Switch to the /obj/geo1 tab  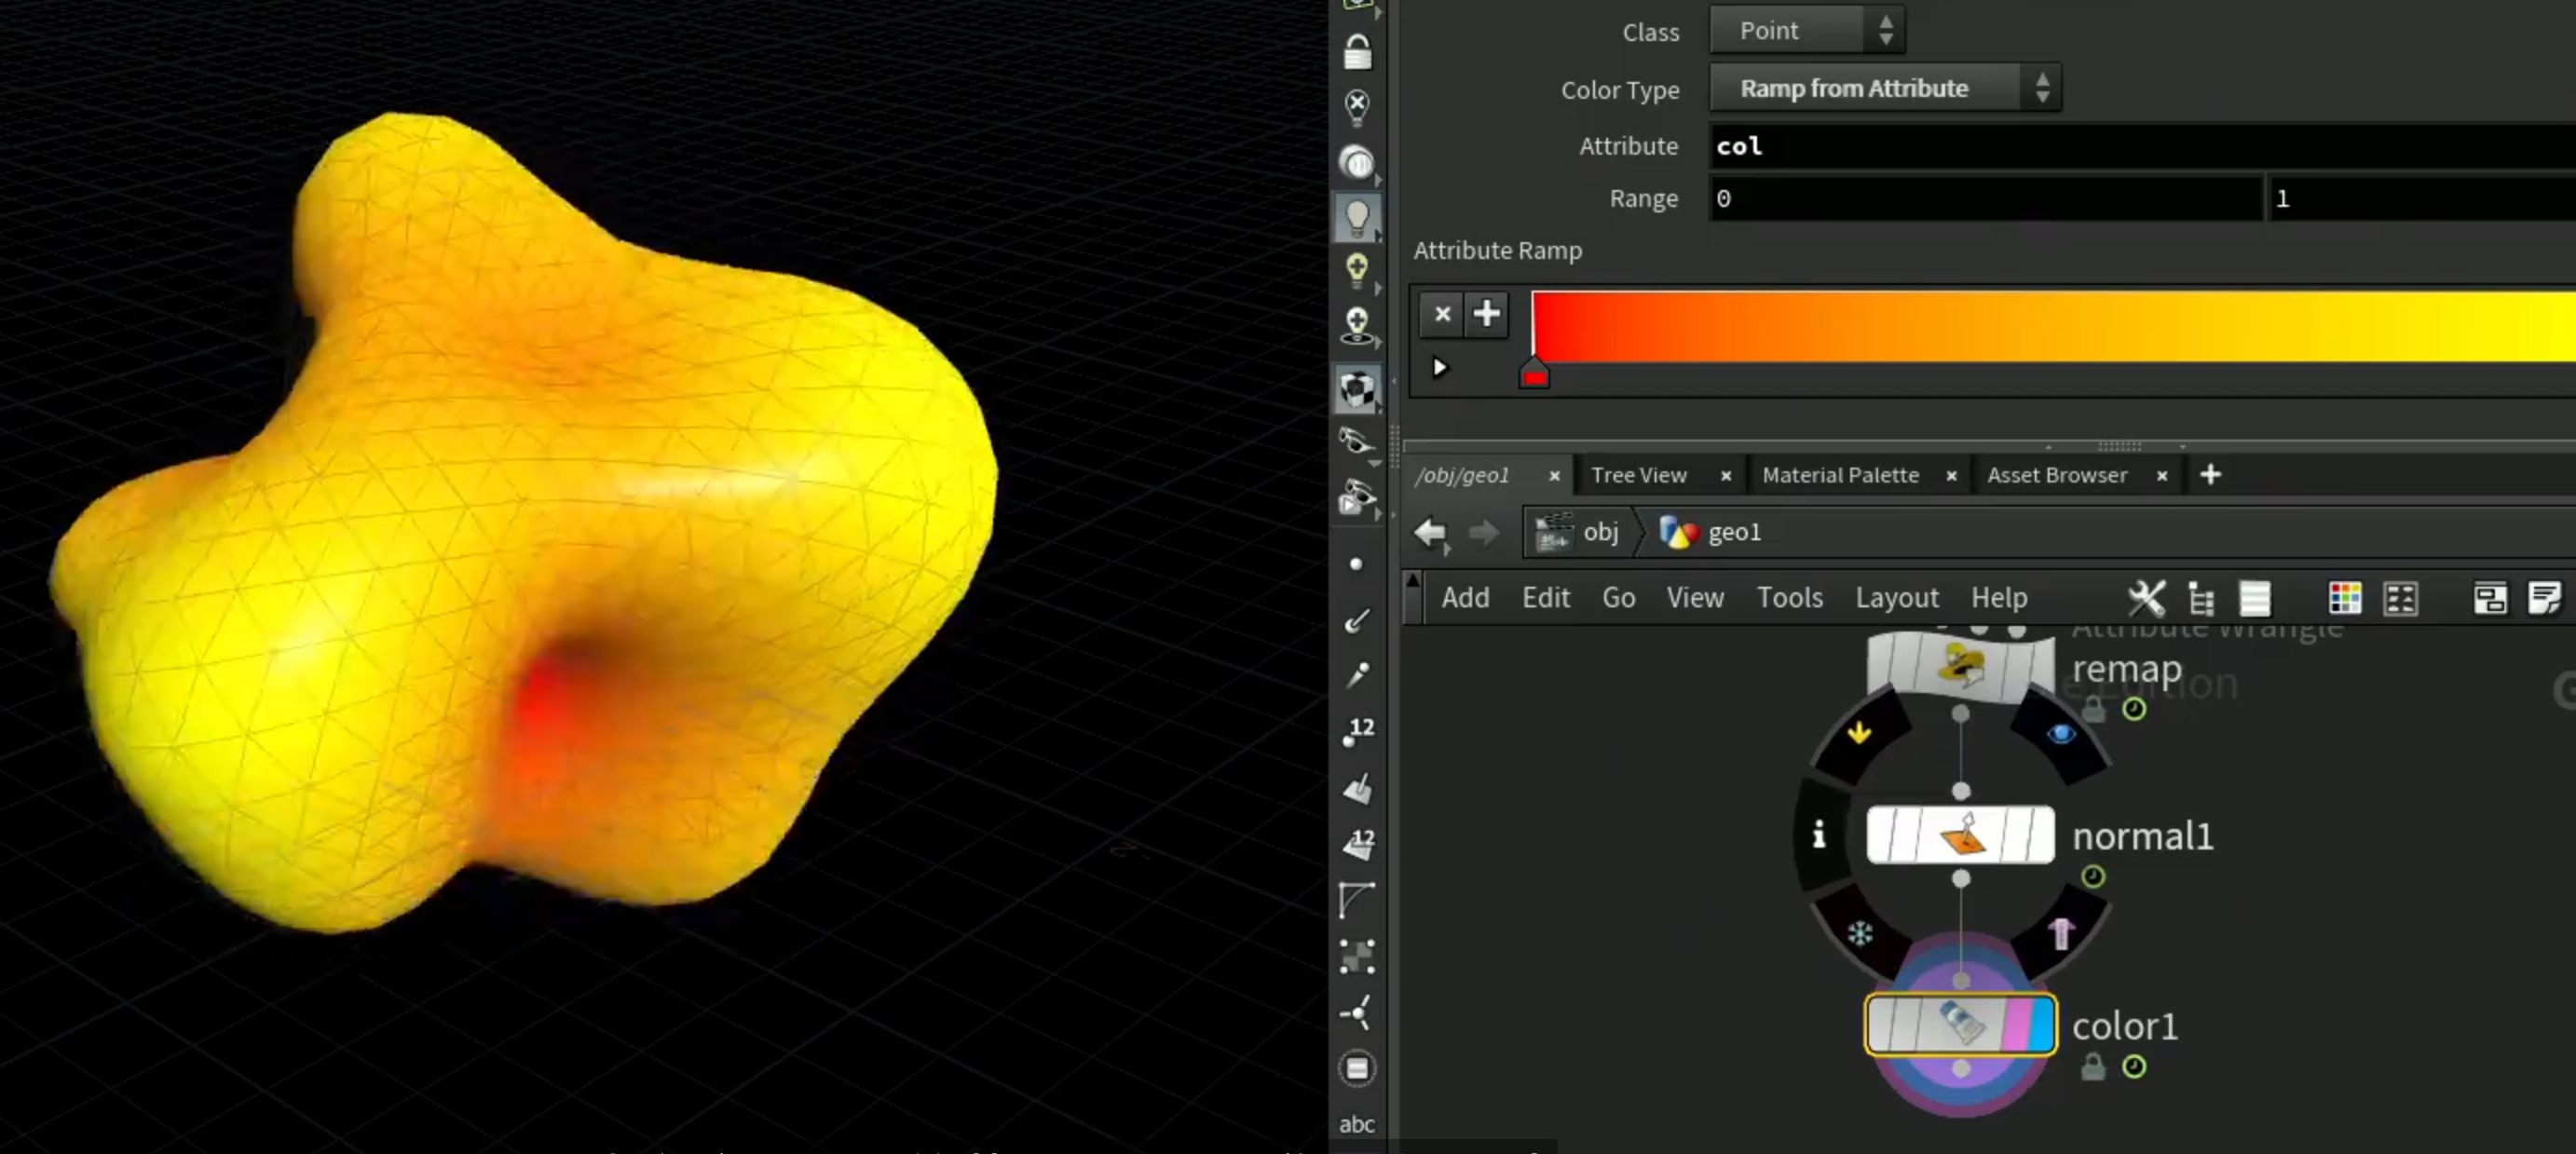1462,475
